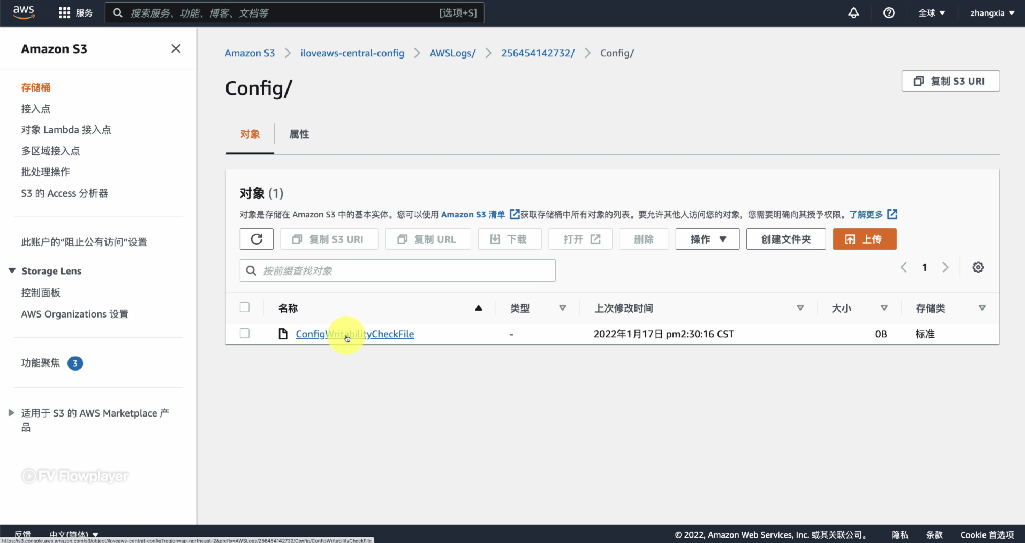Switch to the 对象 tab
Viewport: 1025px width, 543px height.
[250, 134]
